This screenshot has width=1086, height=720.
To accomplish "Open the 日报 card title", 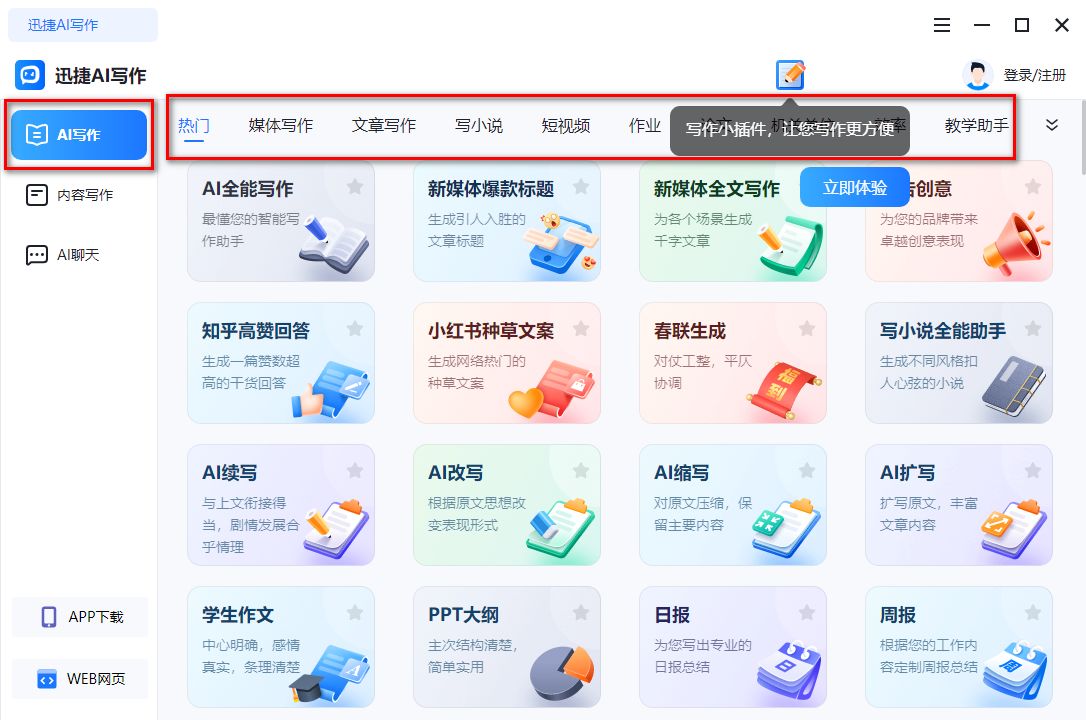I will point(672,615).
